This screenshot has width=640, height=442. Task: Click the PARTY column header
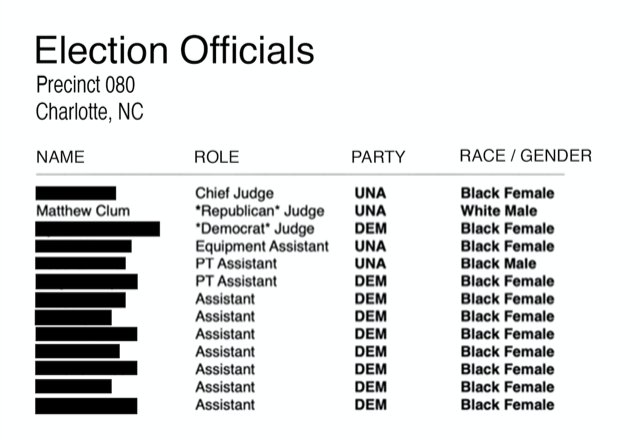378,157
